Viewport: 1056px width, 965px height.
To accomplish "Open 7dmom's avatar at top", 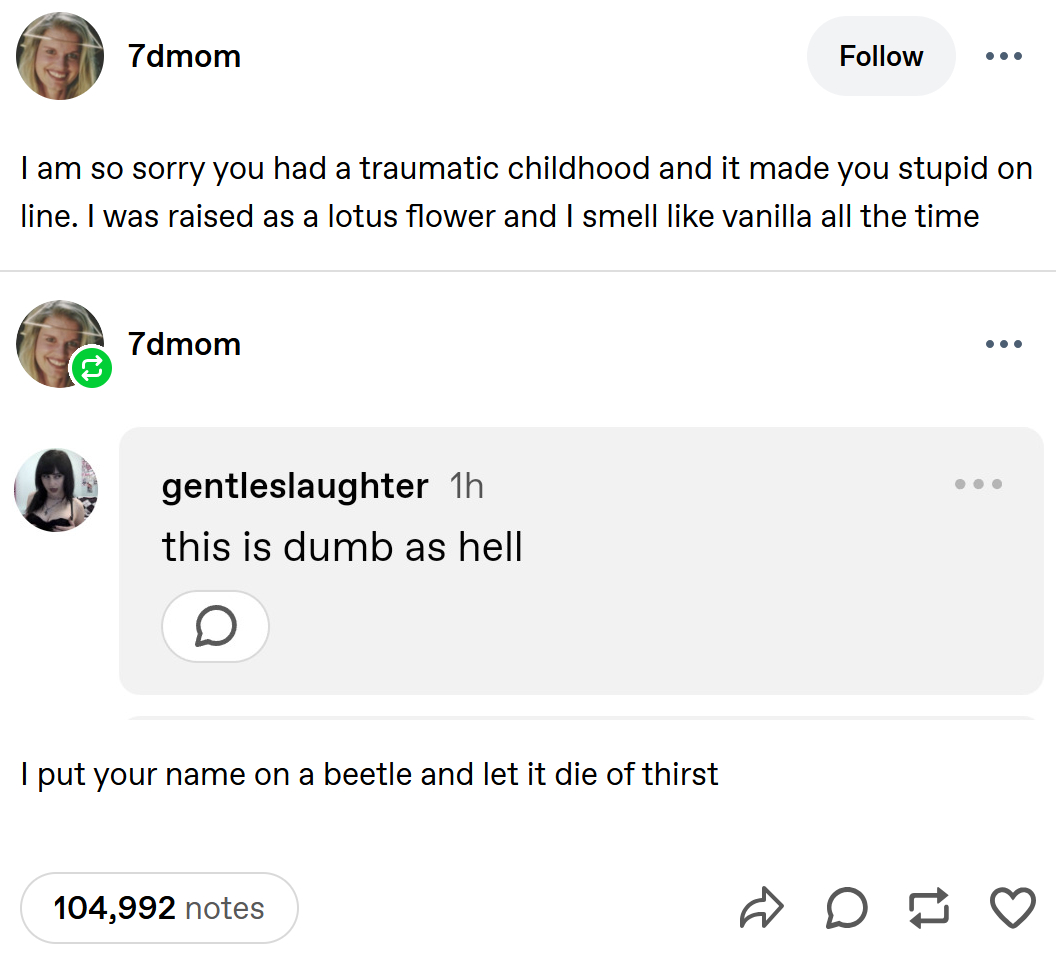I will tap(60, 56).
